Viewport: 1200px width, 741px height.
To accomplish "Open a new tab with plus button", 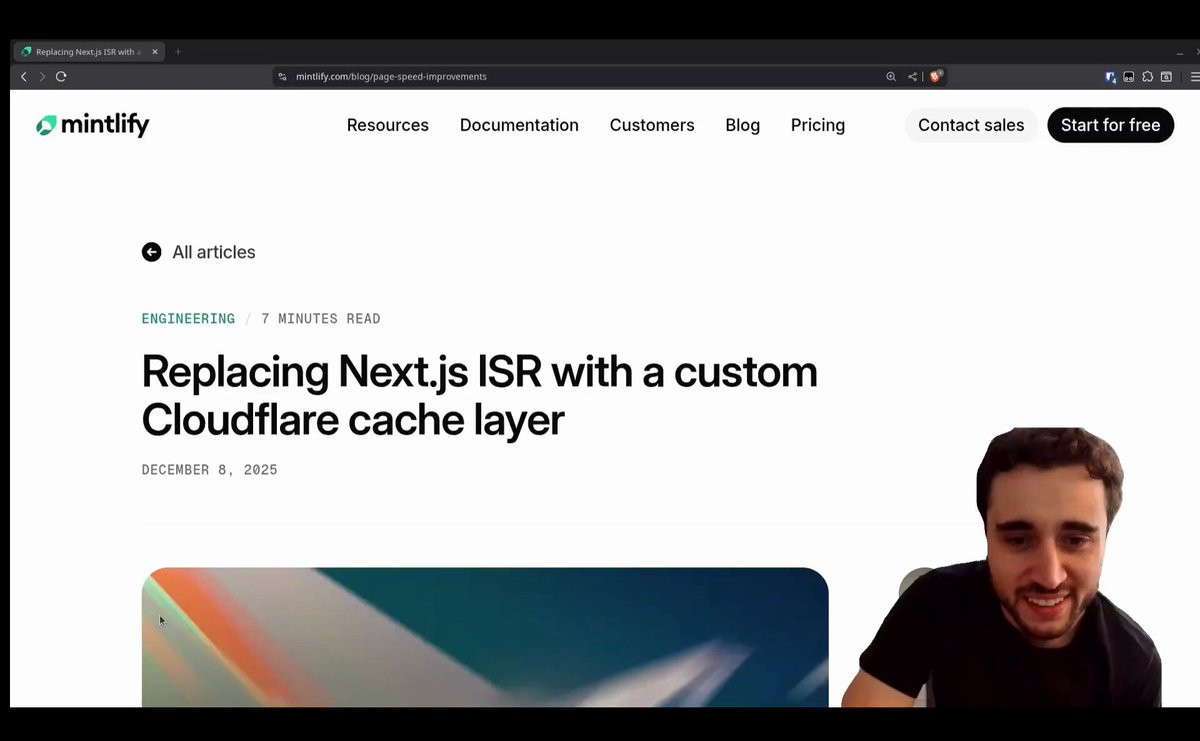I will (178, 51).
